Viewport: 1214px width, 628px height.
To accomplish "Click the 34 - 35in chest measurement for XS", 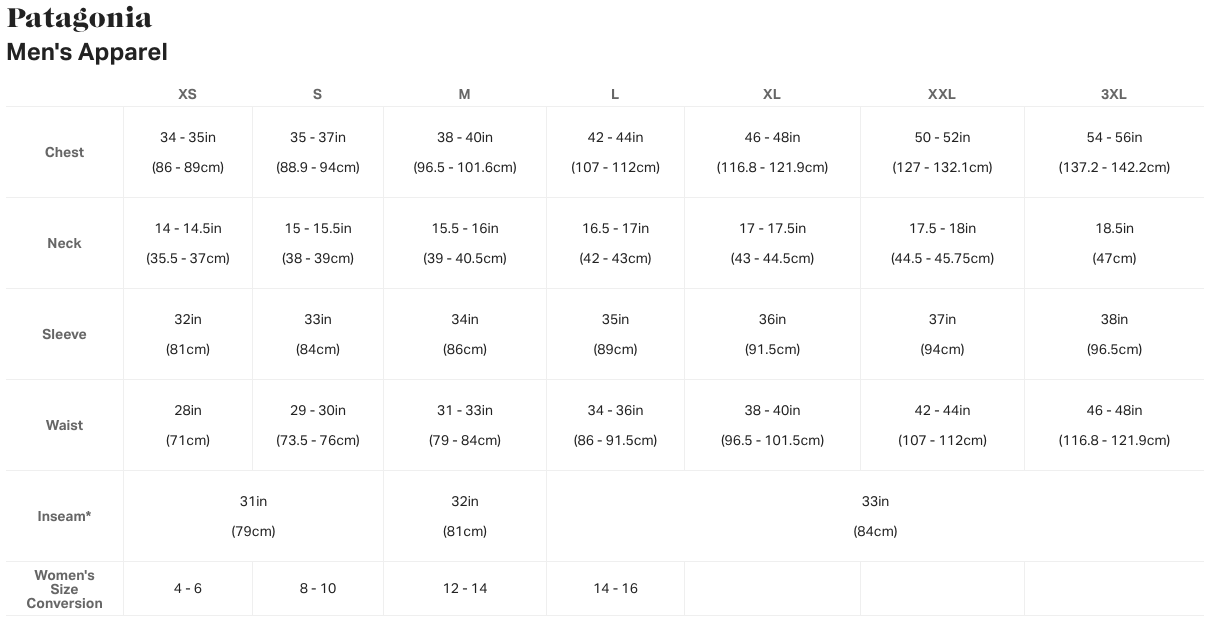I will [x=188, y=137].
